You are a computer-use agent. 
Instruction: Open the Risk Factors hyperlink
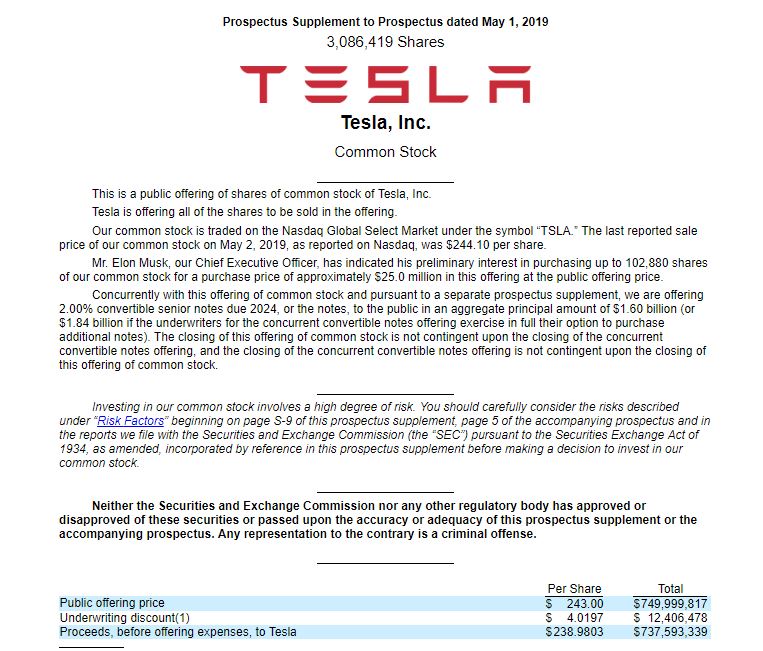[130, 421]
